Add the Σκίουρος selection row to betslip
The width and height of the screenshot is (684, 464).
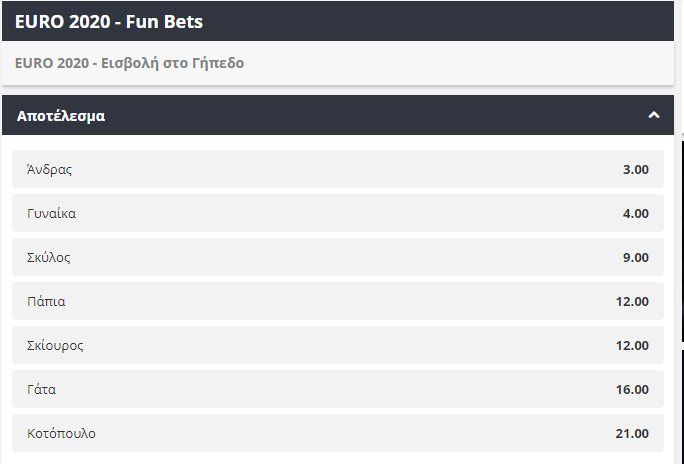pos(337,345)
